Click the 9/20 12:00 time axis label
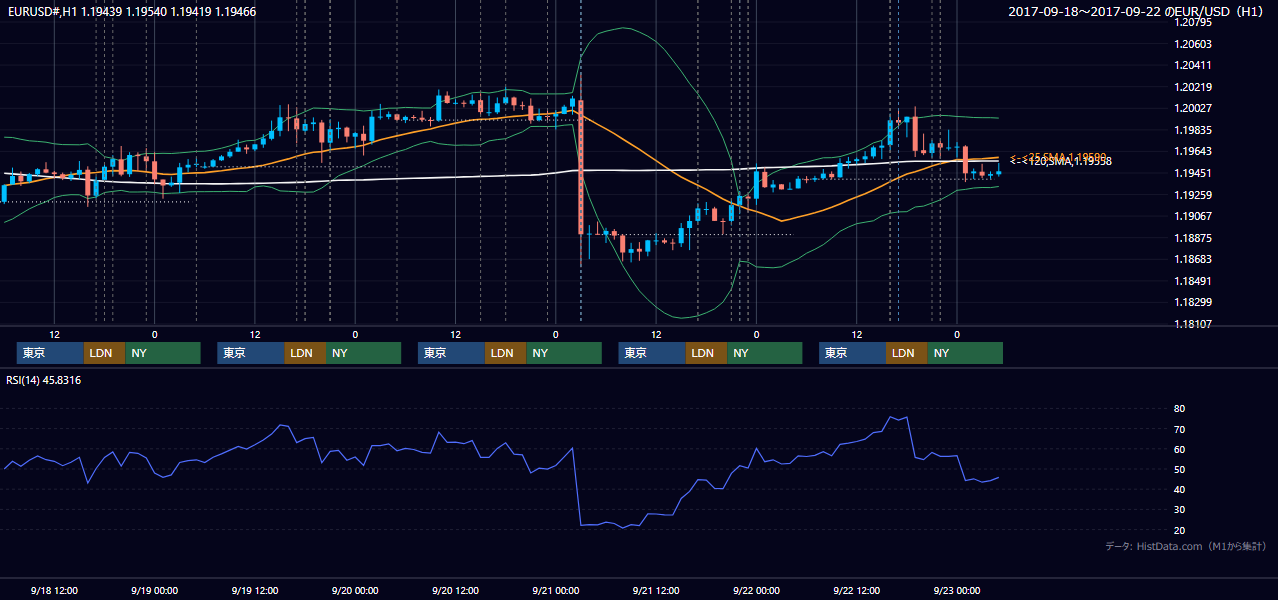This screenshot has width=1278, height=600. pyautogui.click(x=456, y=590)
